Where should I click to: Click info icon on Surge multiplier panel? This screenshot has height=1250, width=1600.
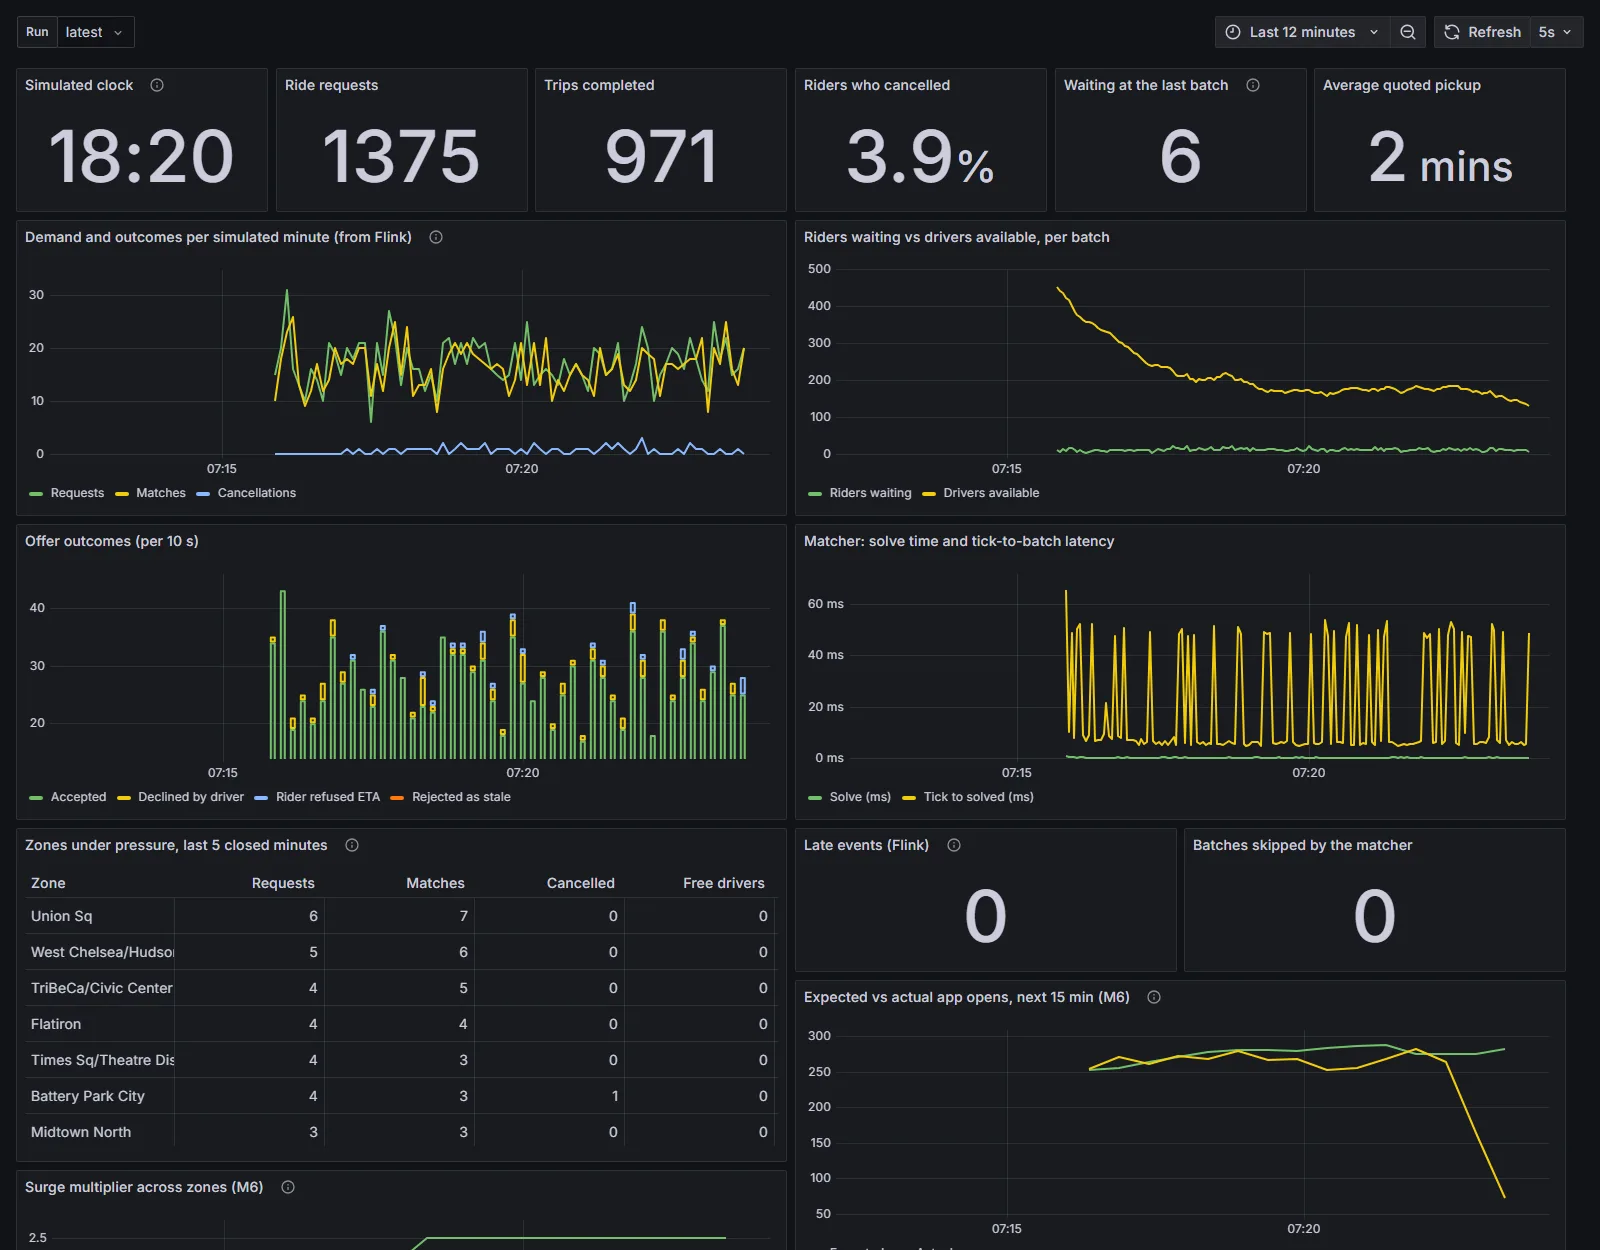click(x=288, y=1187)
